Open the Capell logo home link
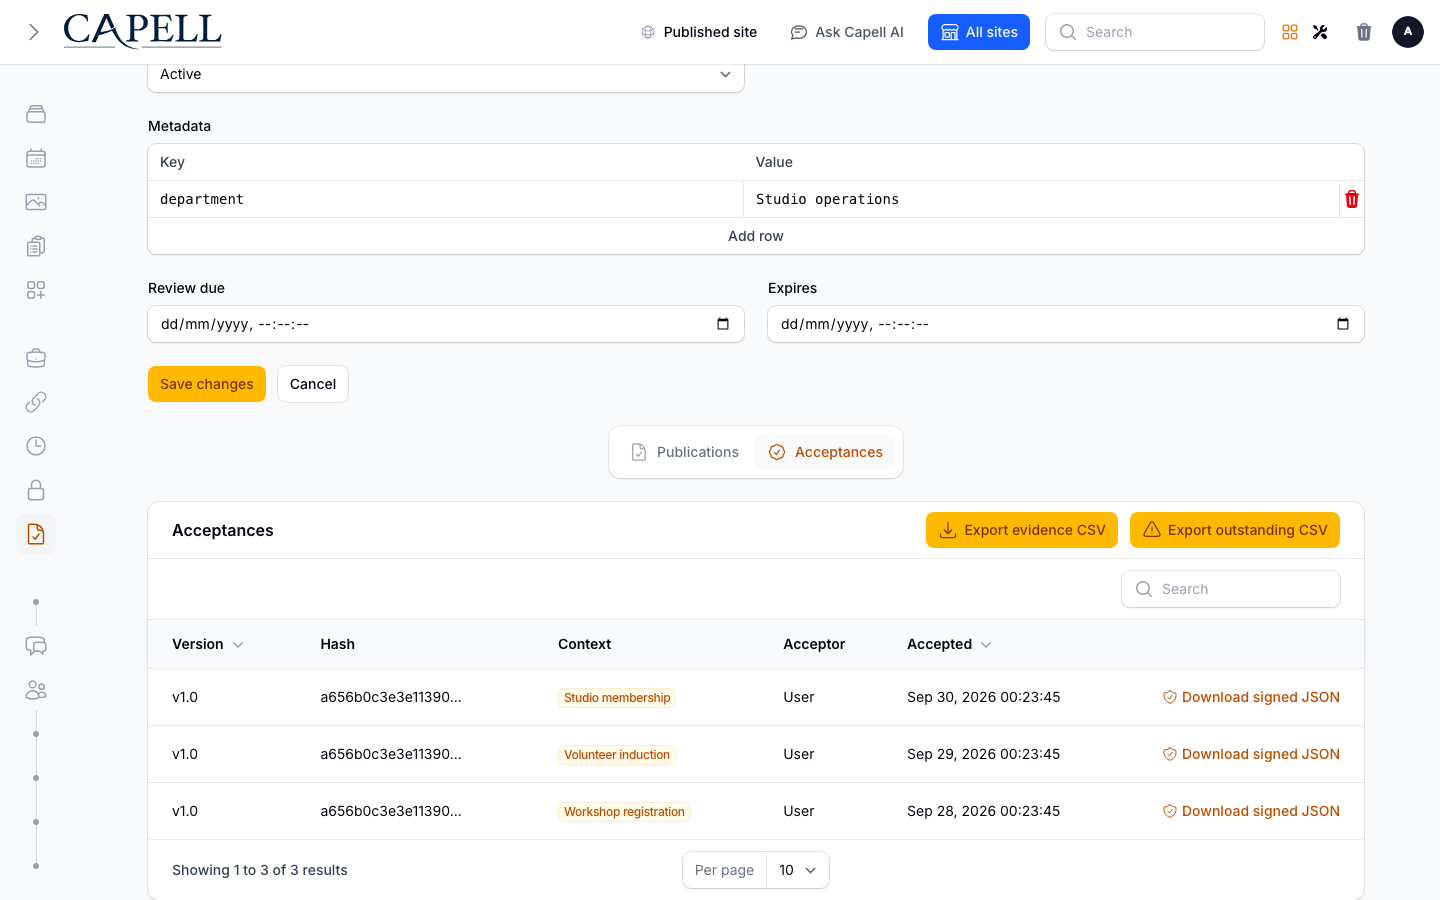This screenshot has height=900, width=1440. (x=143, y=31)
